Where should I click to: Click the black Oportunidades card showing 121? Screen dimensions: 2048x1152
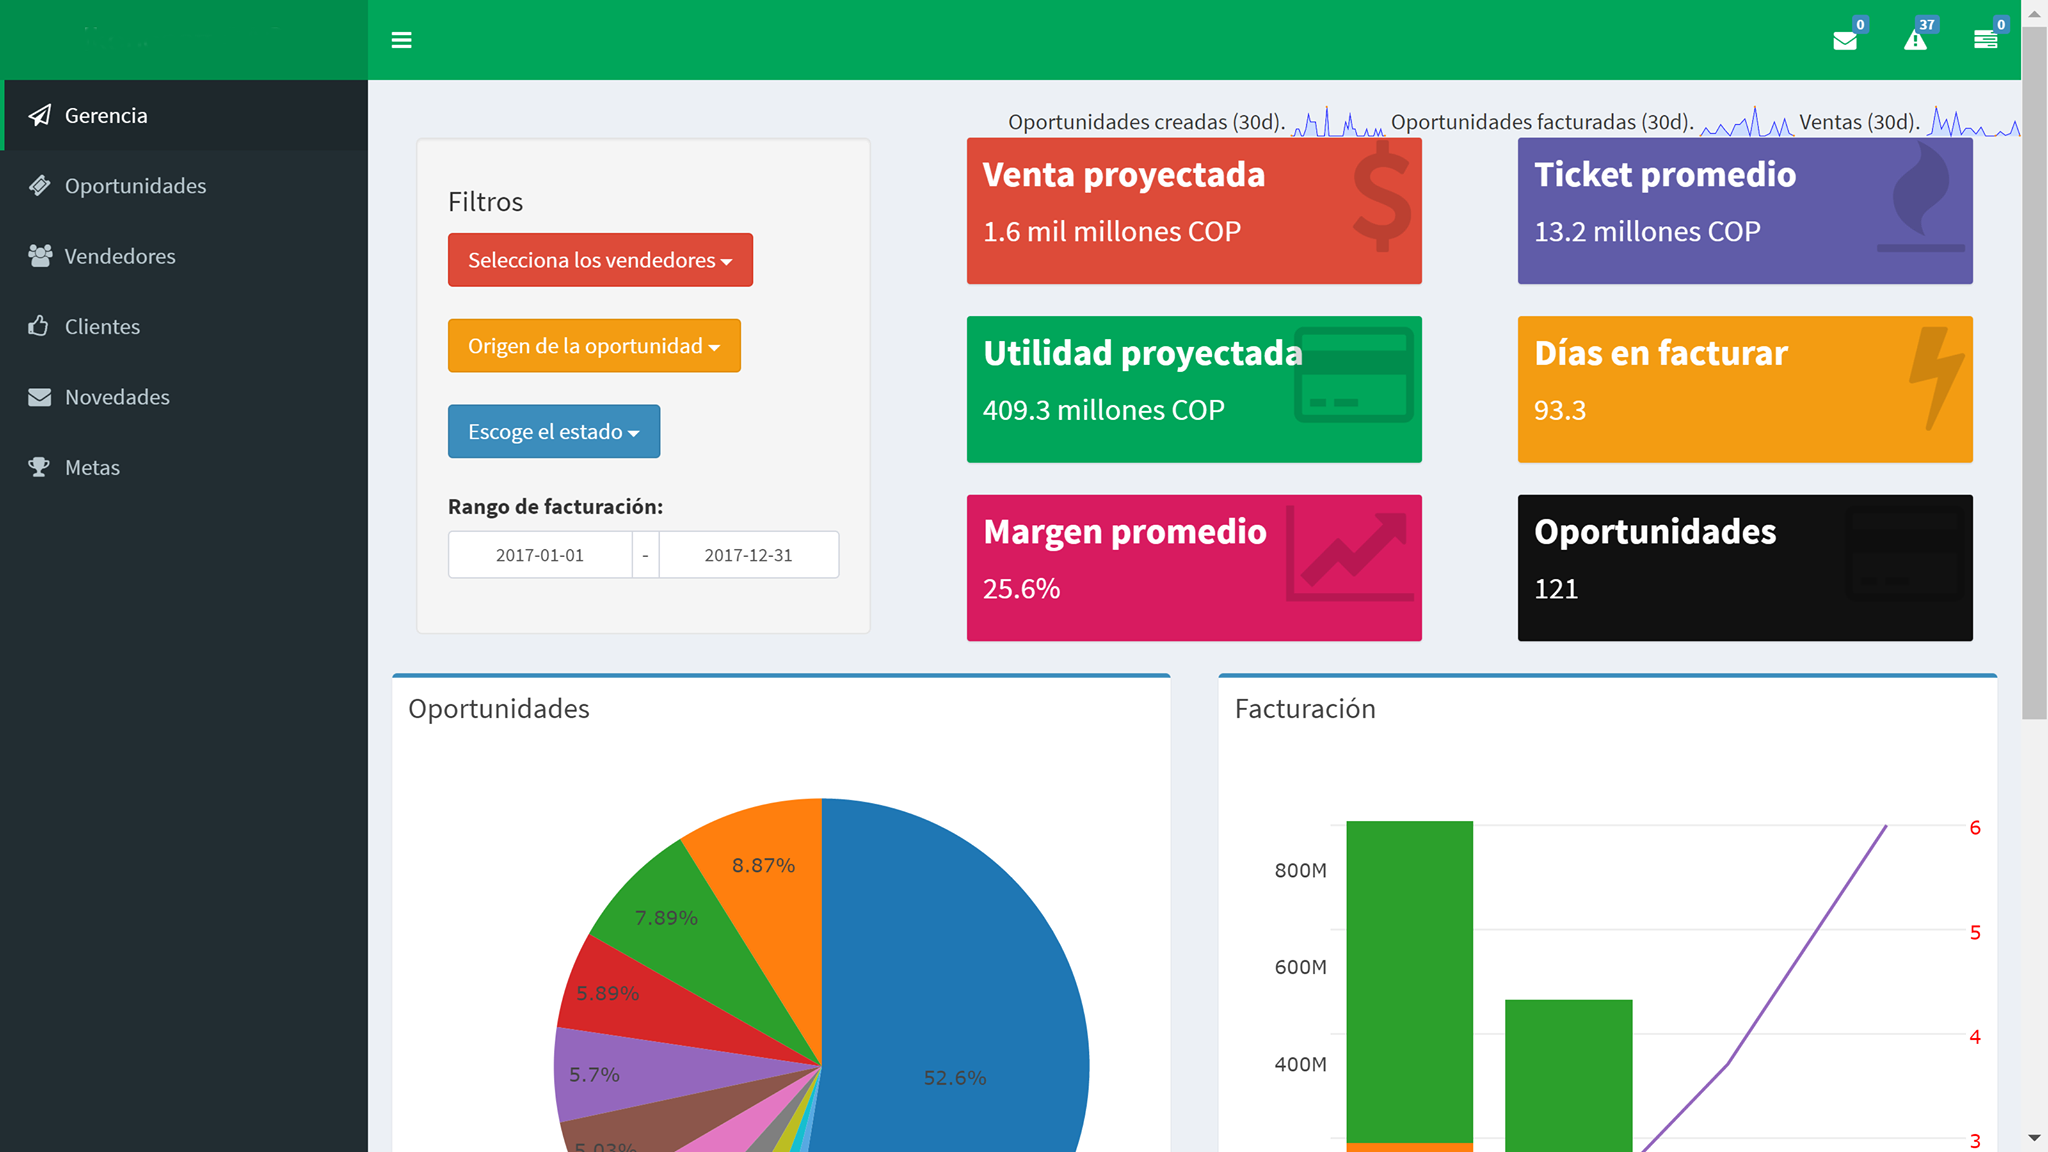(1744, 567)
